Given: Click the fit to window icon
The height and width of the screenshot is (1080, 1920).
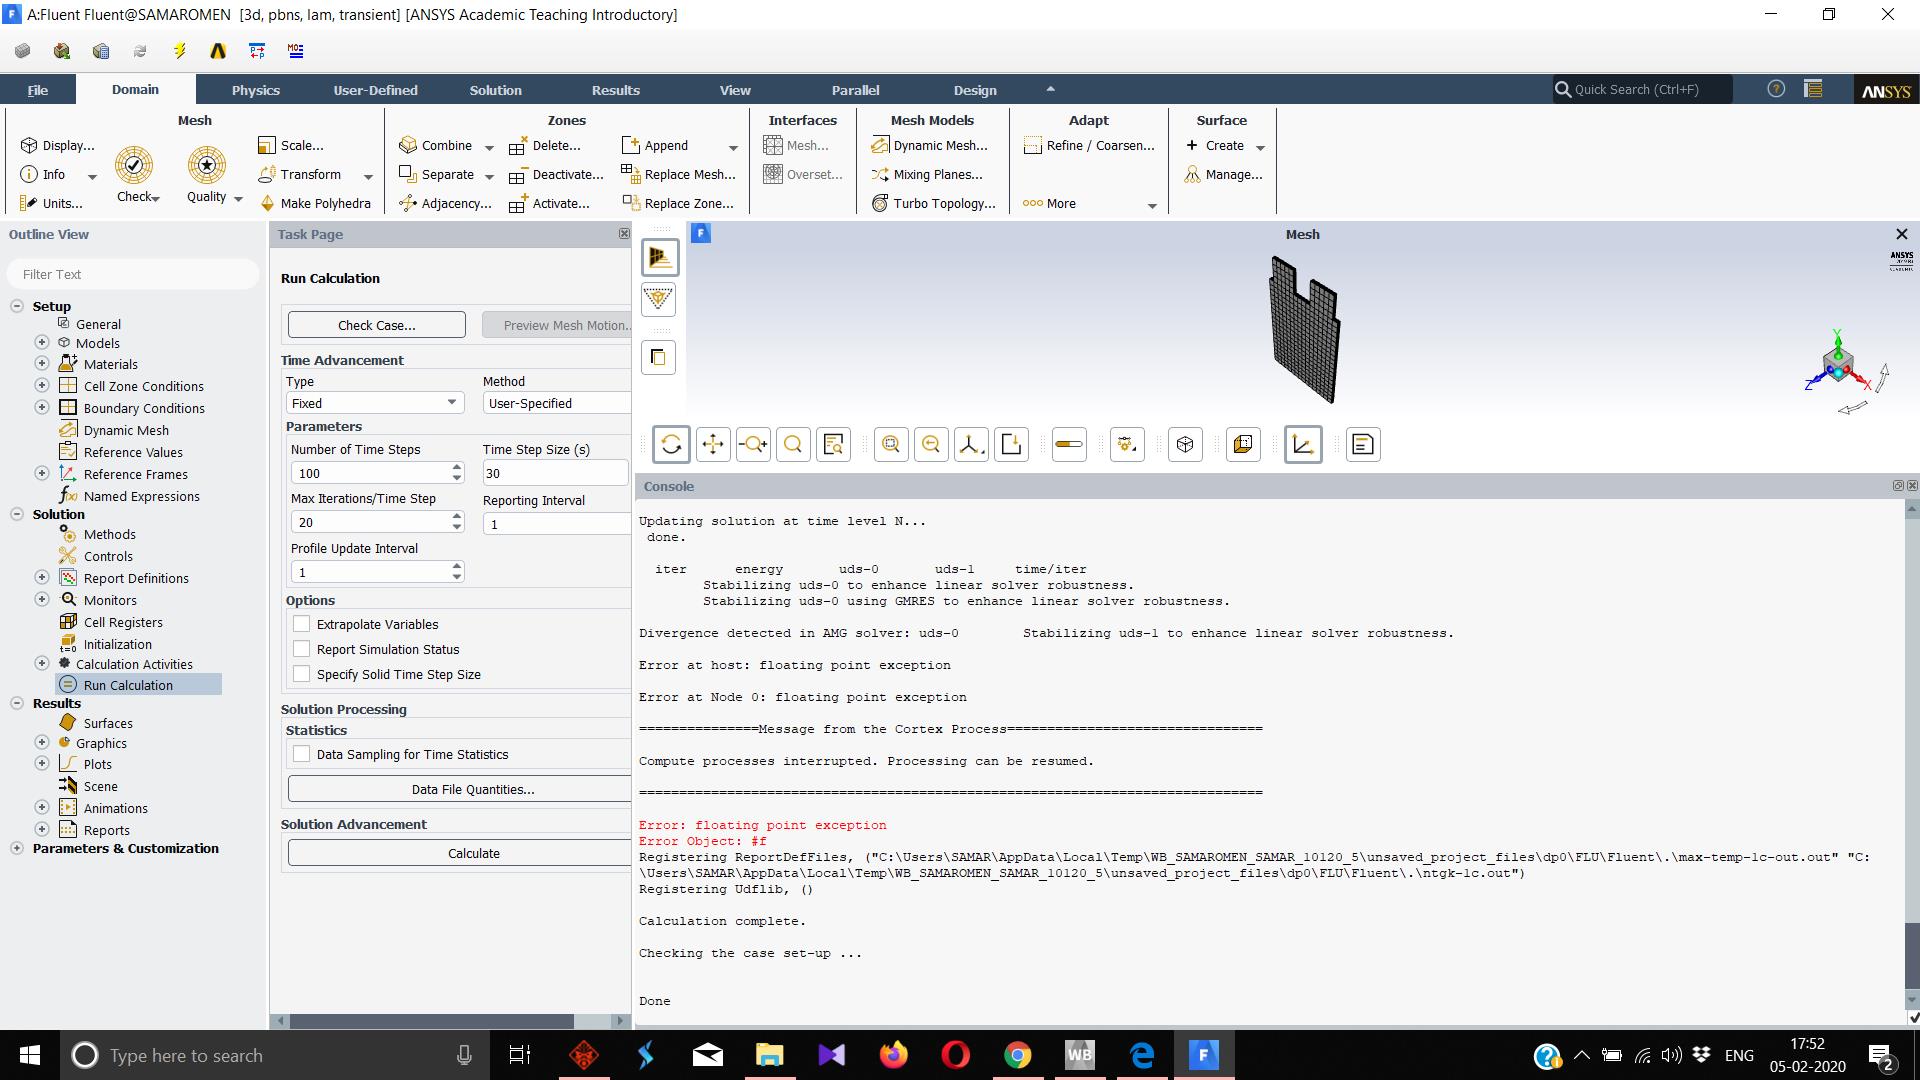Looking at the screenshot, I should click(890, 444).
